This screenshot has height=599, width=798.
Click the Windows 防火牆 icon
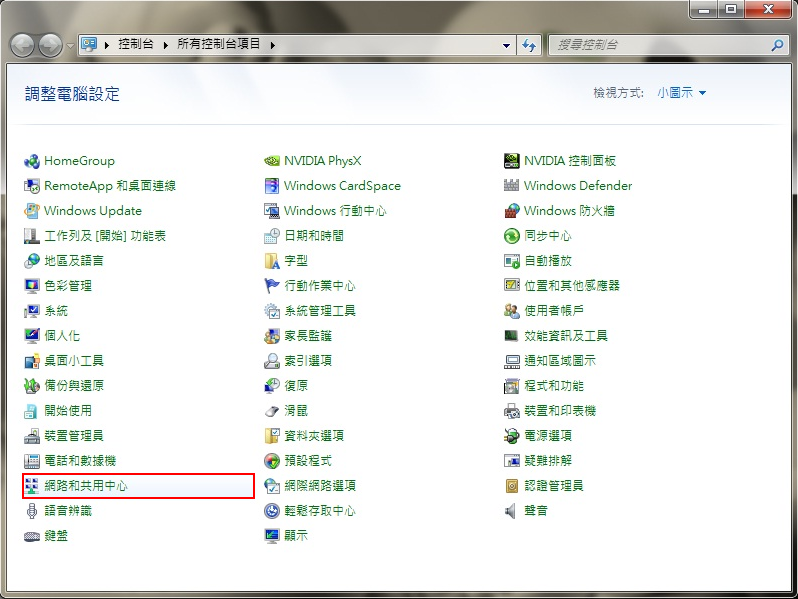(511, 211)
